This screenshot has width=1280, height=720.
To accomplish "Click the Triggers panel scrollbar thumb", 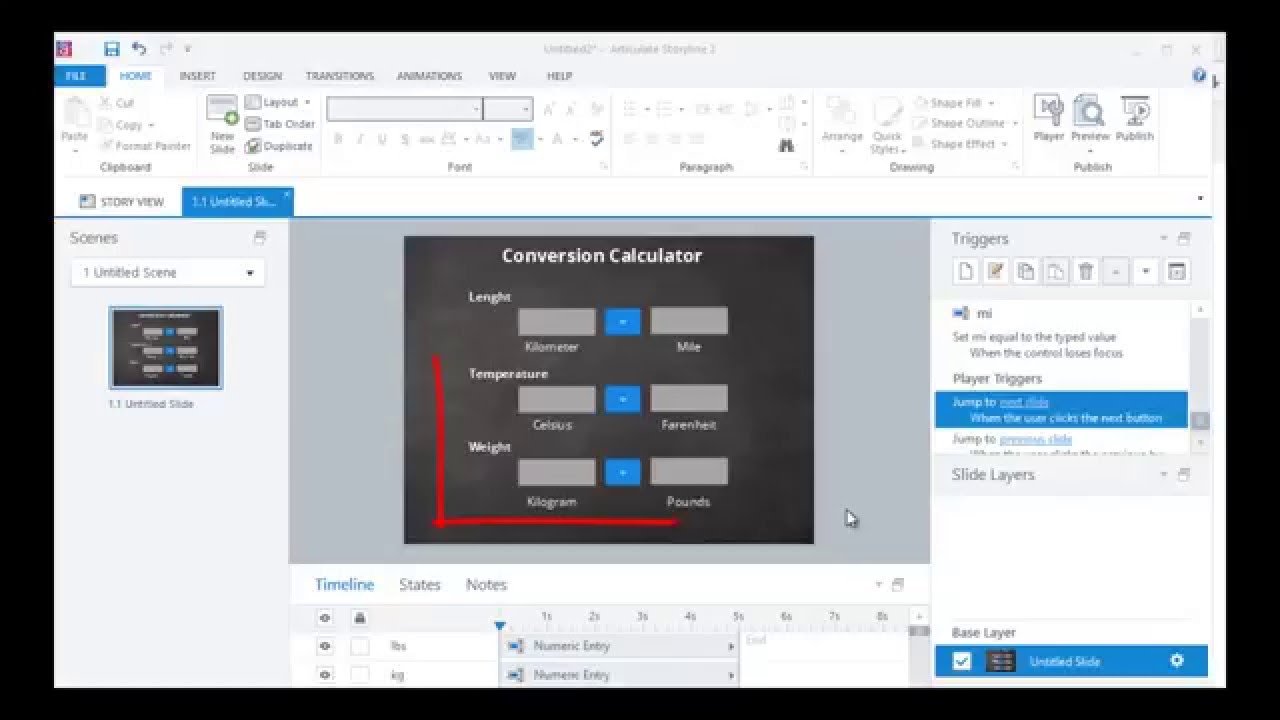I will (1200, 421).
